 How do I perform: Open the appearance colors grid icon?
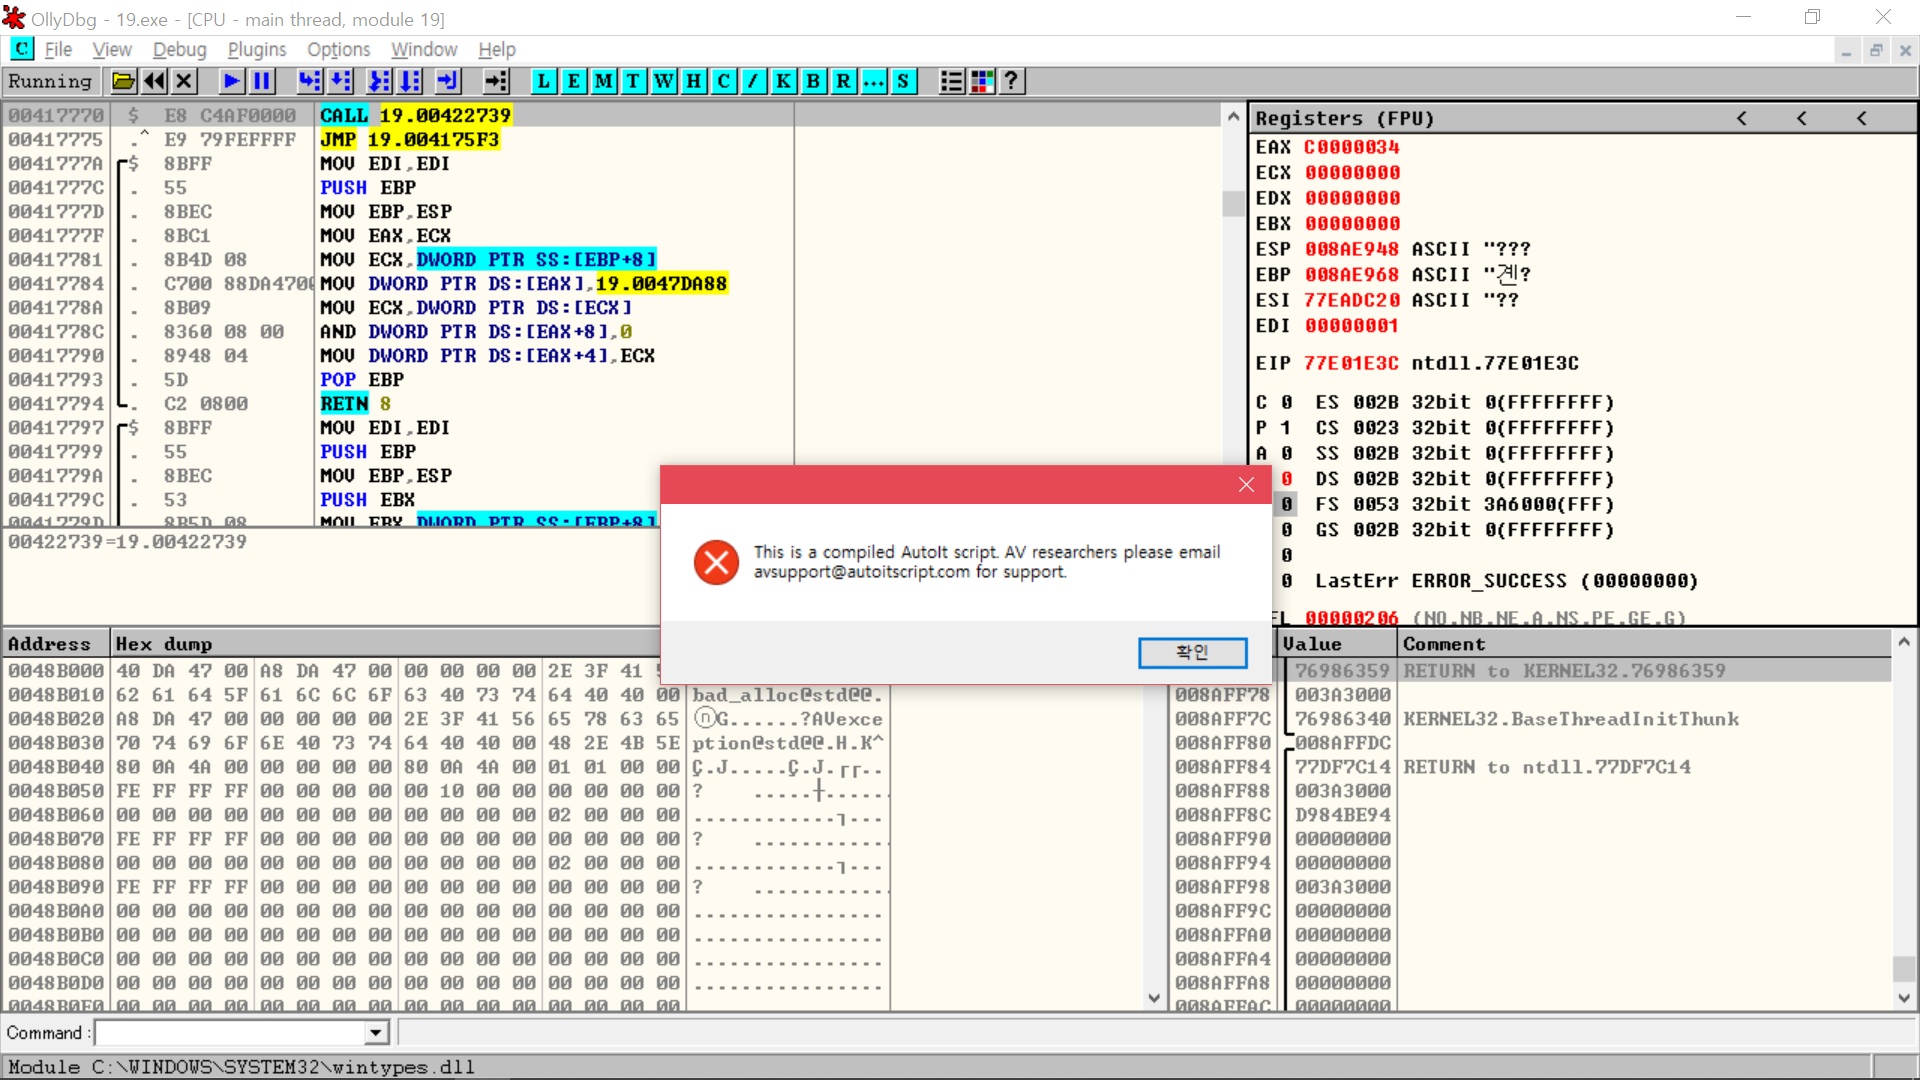[x=982, y=82]
